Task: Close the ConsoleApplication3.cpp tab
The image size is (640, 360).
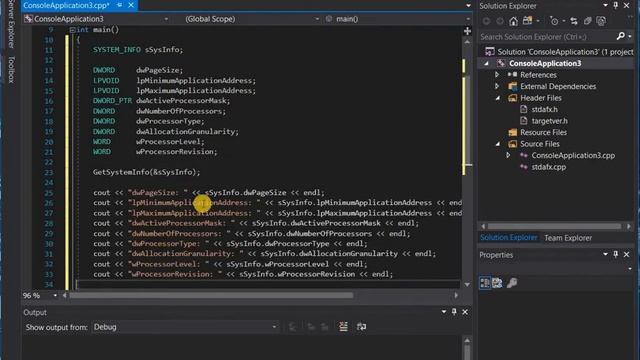Action: click(131, 5)
